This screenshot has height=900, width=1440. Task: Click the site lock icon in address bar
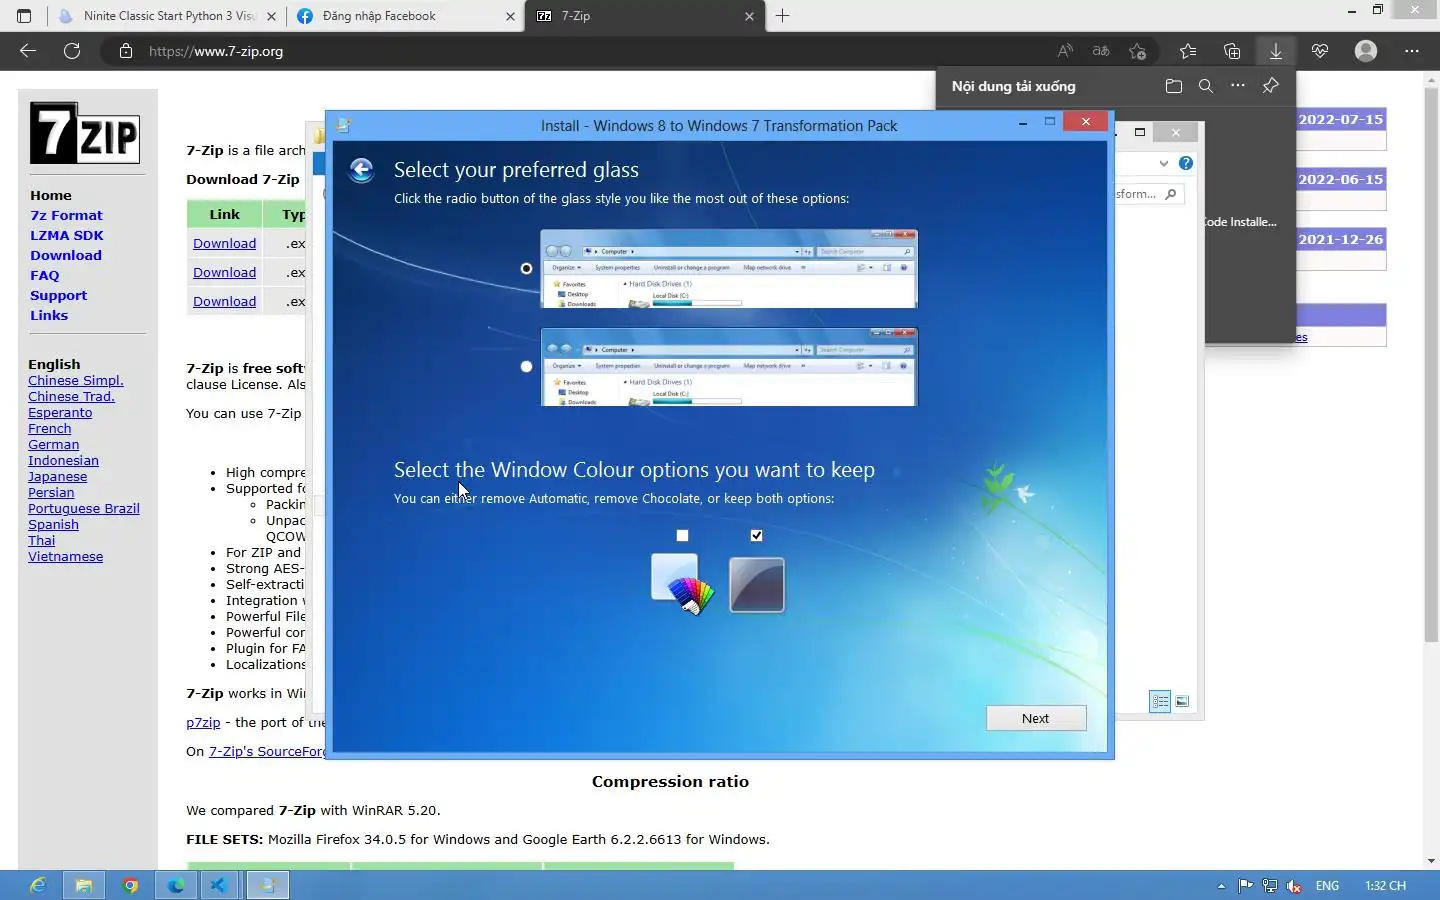click(x=125, y=51)
